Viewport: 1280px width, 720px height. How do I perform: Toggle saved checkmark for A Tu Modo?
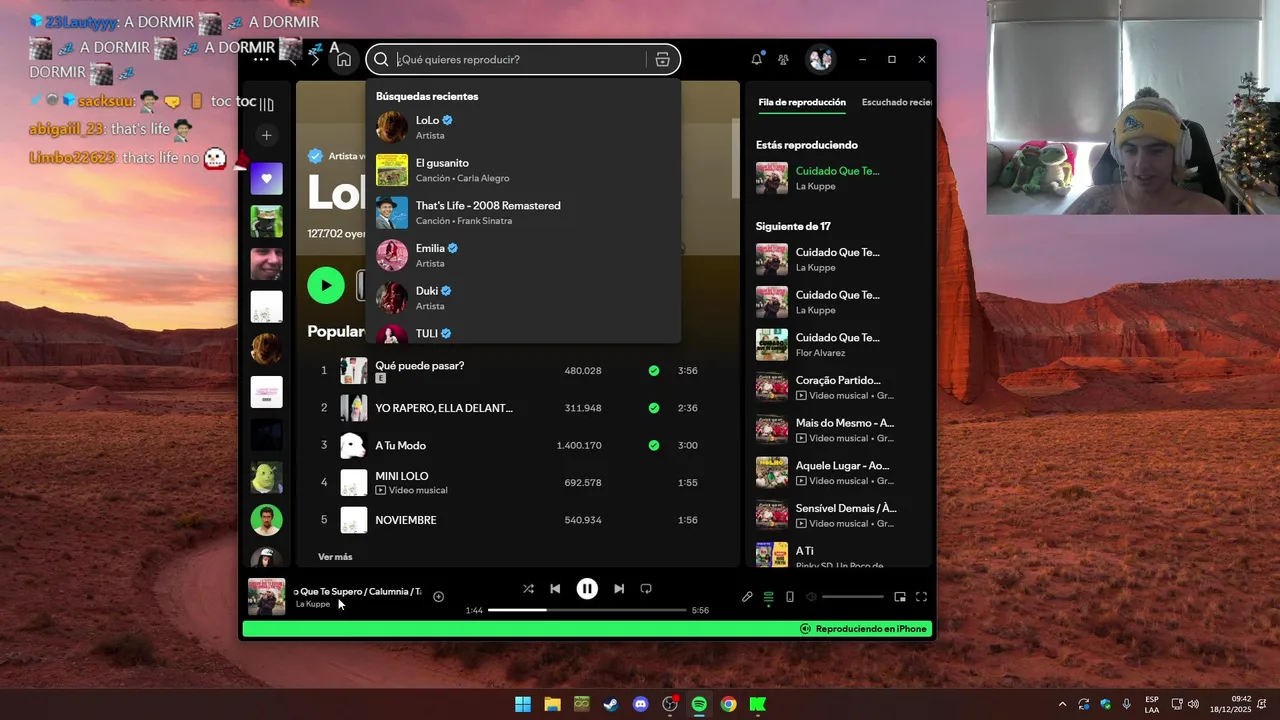tap(654, 445)
